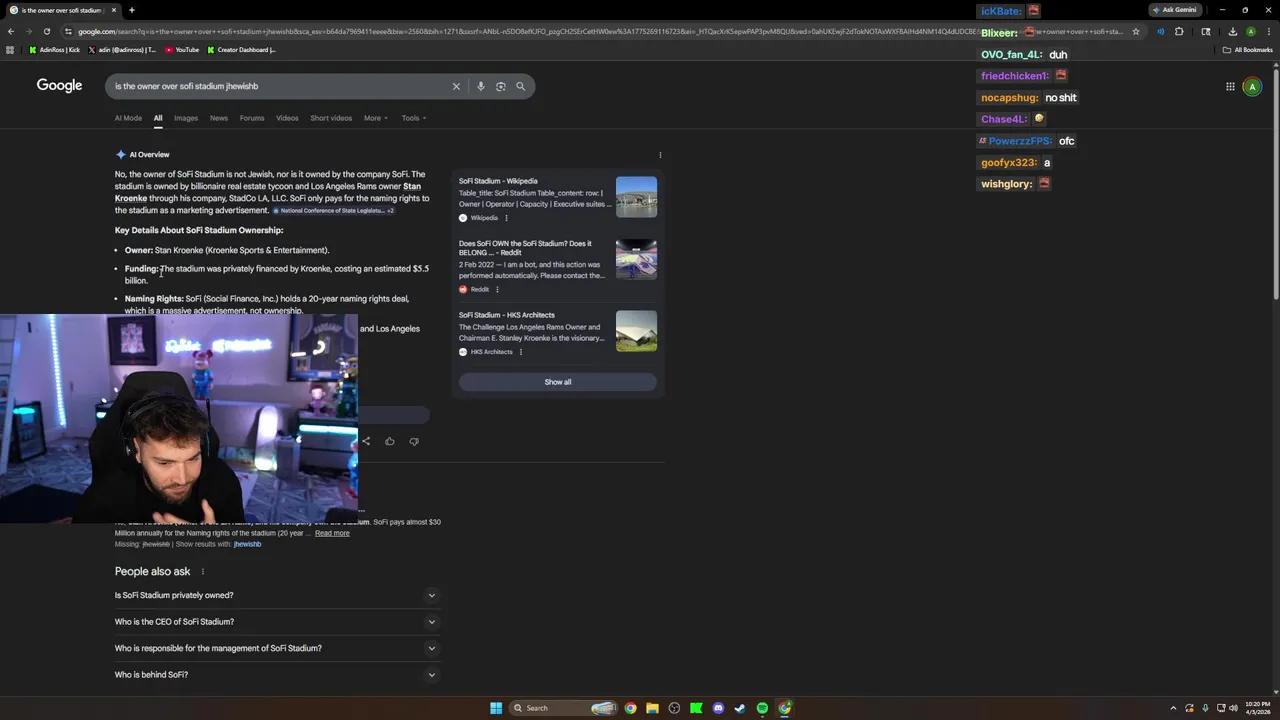Open SoFi Stadium - HKS Architects link
This screenshot has height=720, width=1280.
tap(507, 315)
